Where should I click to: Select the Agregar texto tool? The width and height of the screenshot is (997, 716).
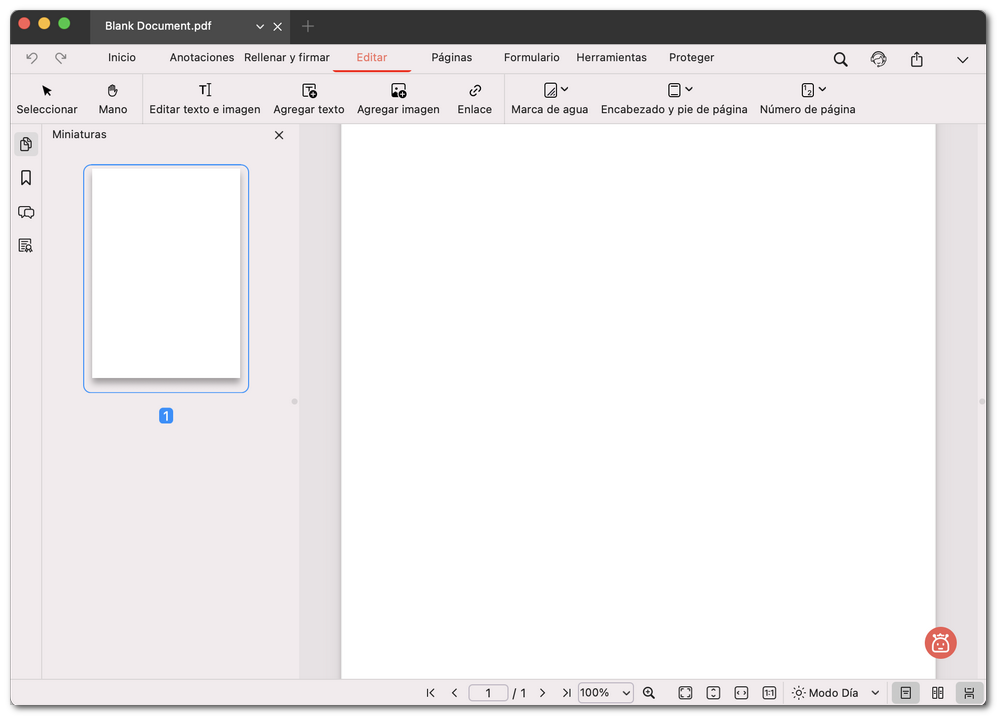click(308, 97)
